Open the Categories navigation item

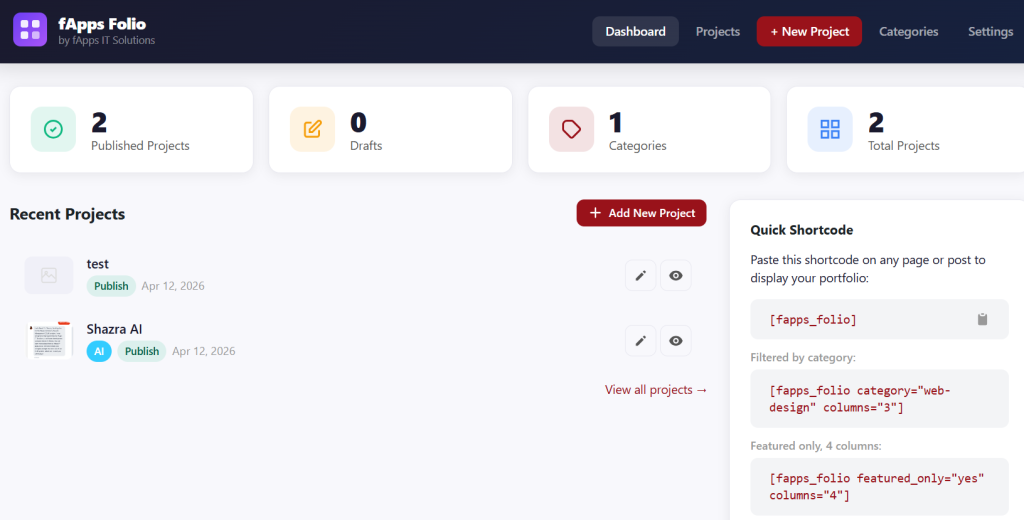tap(908, 31)
